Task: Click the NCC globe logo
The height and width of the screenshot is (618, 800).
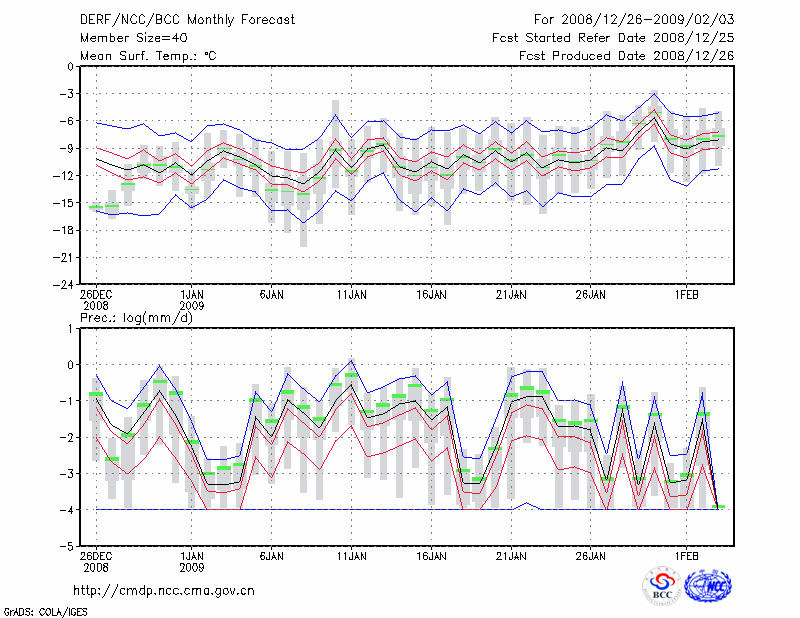Action: [x=709, y=585]
